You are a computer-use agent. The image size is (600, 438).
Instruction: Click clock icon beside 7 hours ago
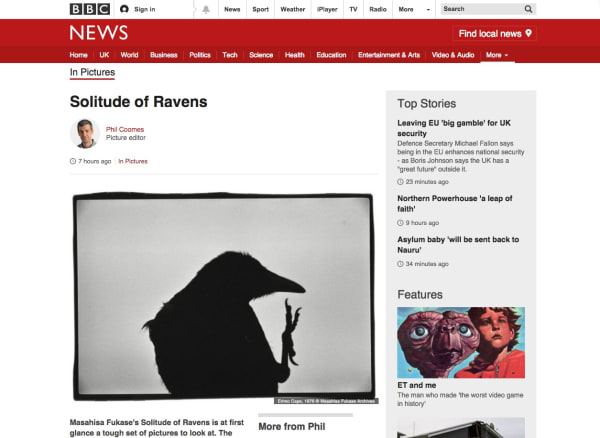pyautogui.click(x=73, y=161)
